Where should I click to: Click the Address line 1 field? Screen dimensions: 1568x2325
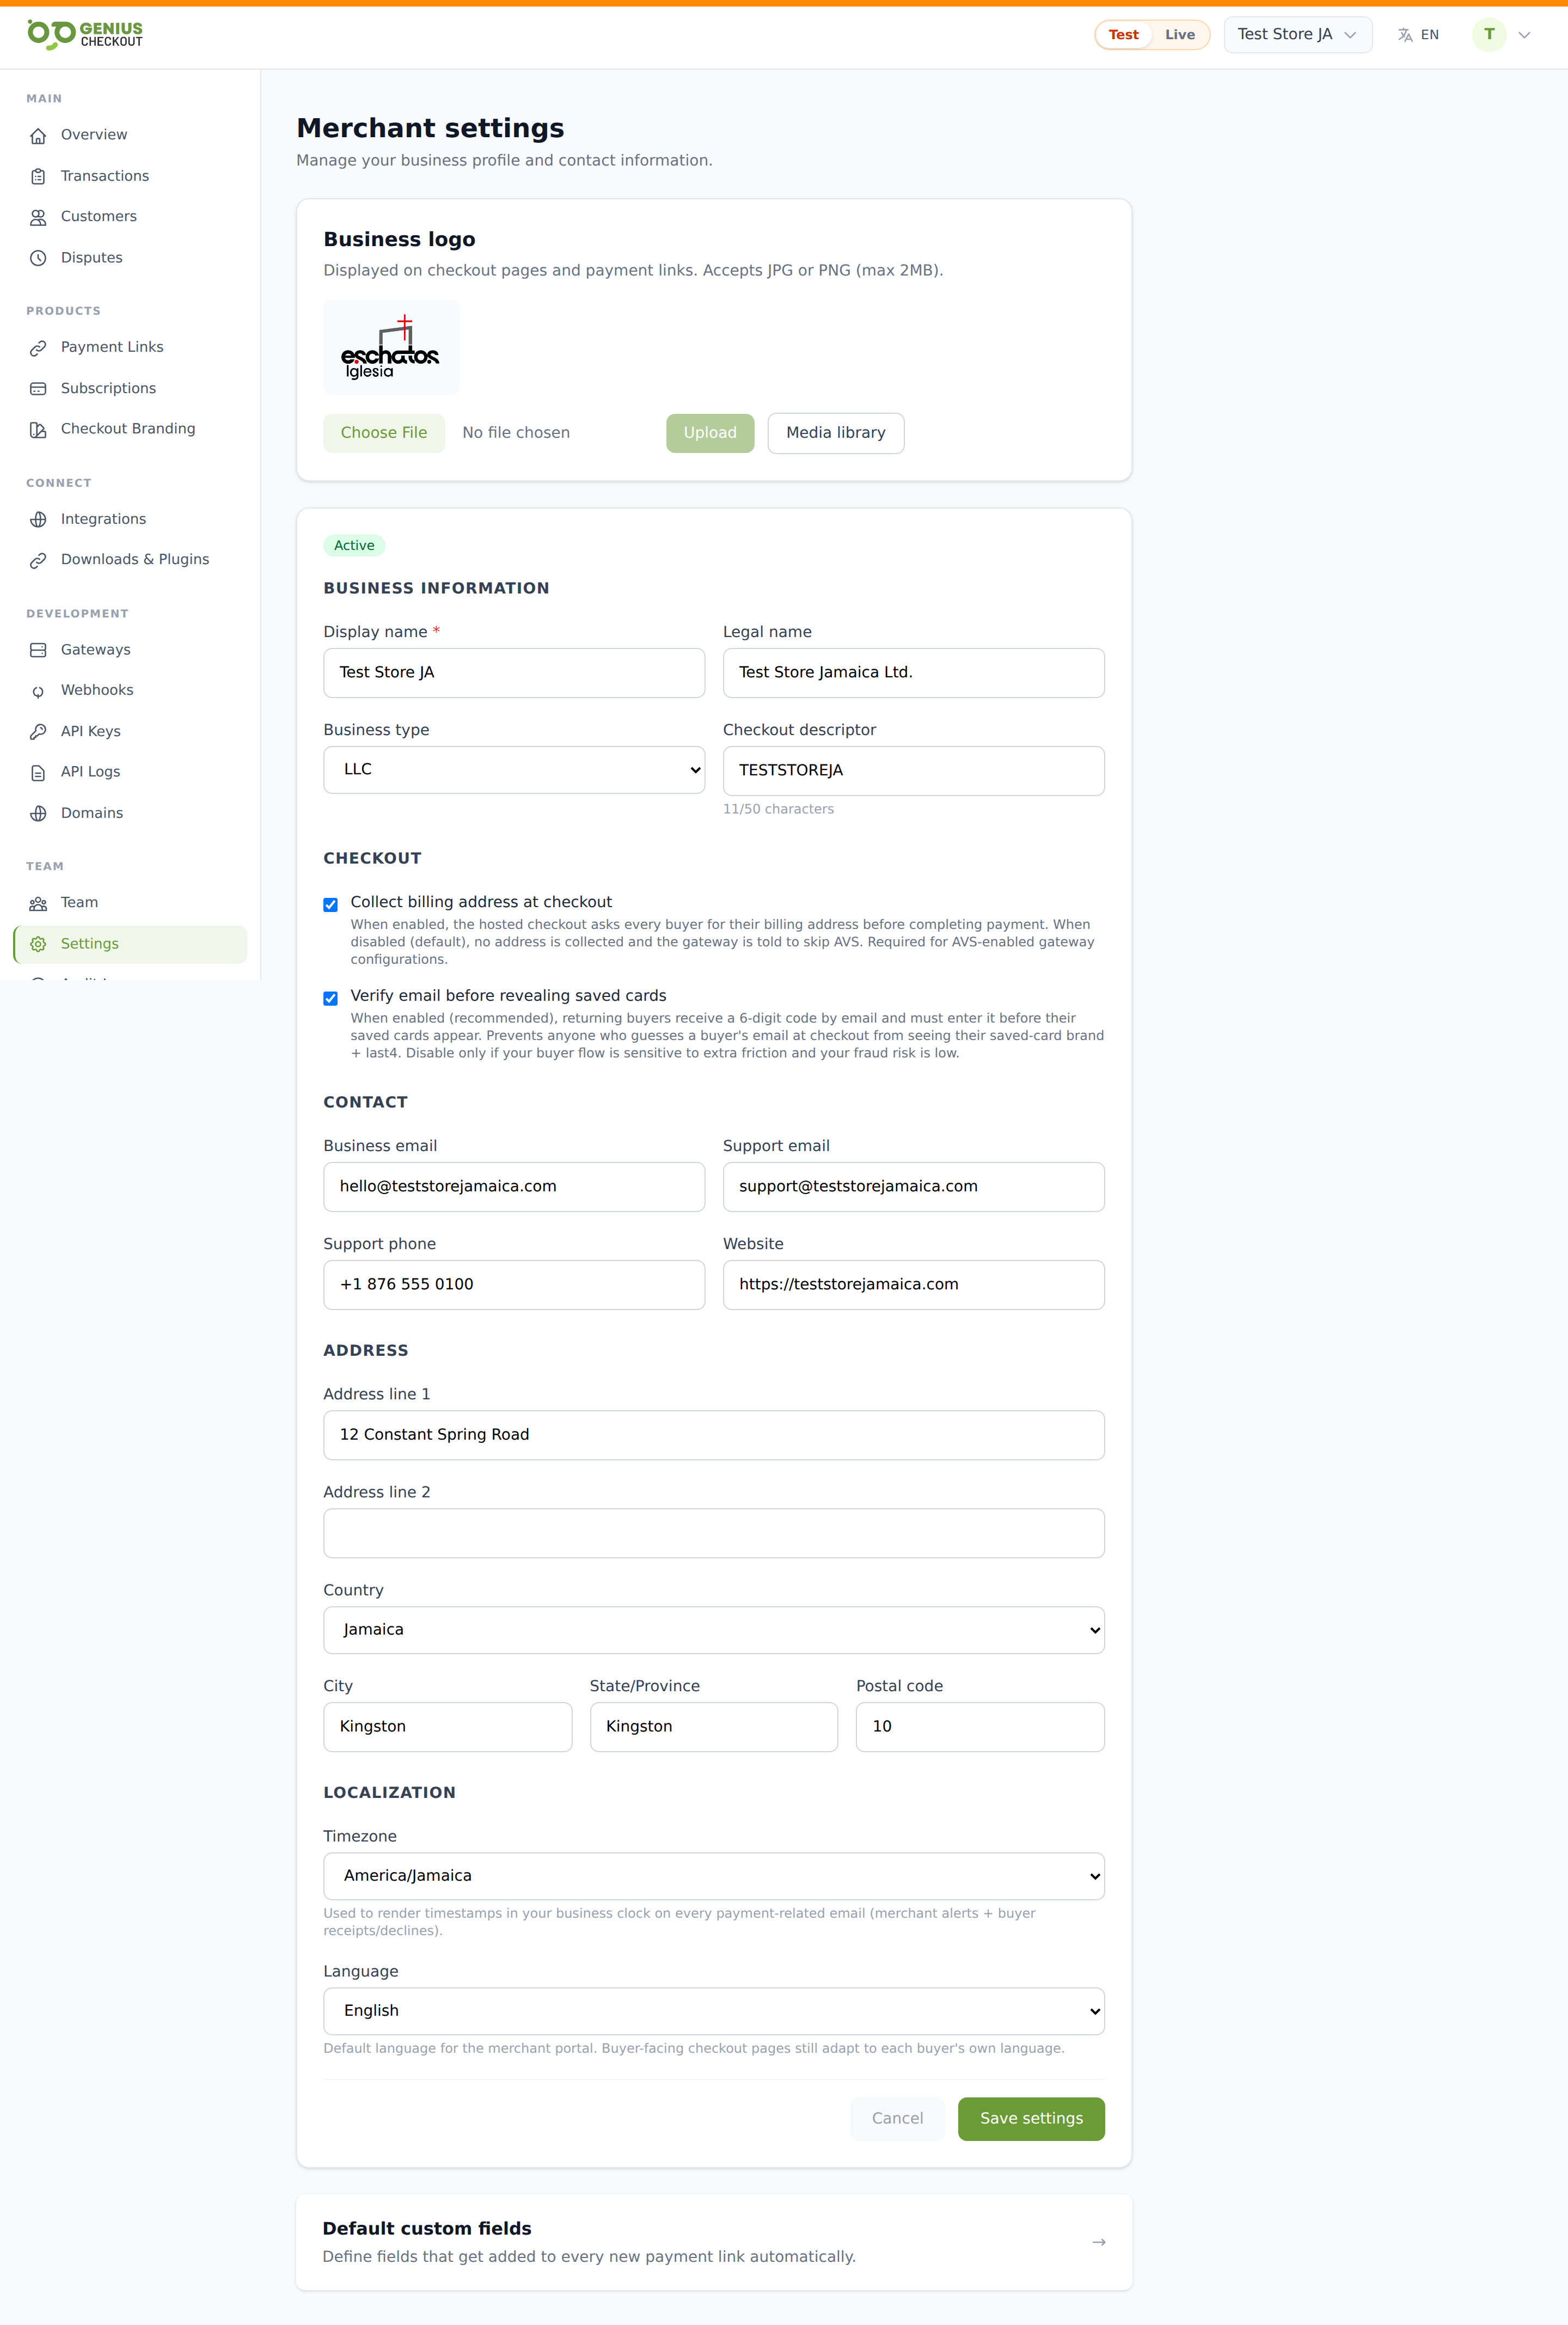click(713, 1434)
